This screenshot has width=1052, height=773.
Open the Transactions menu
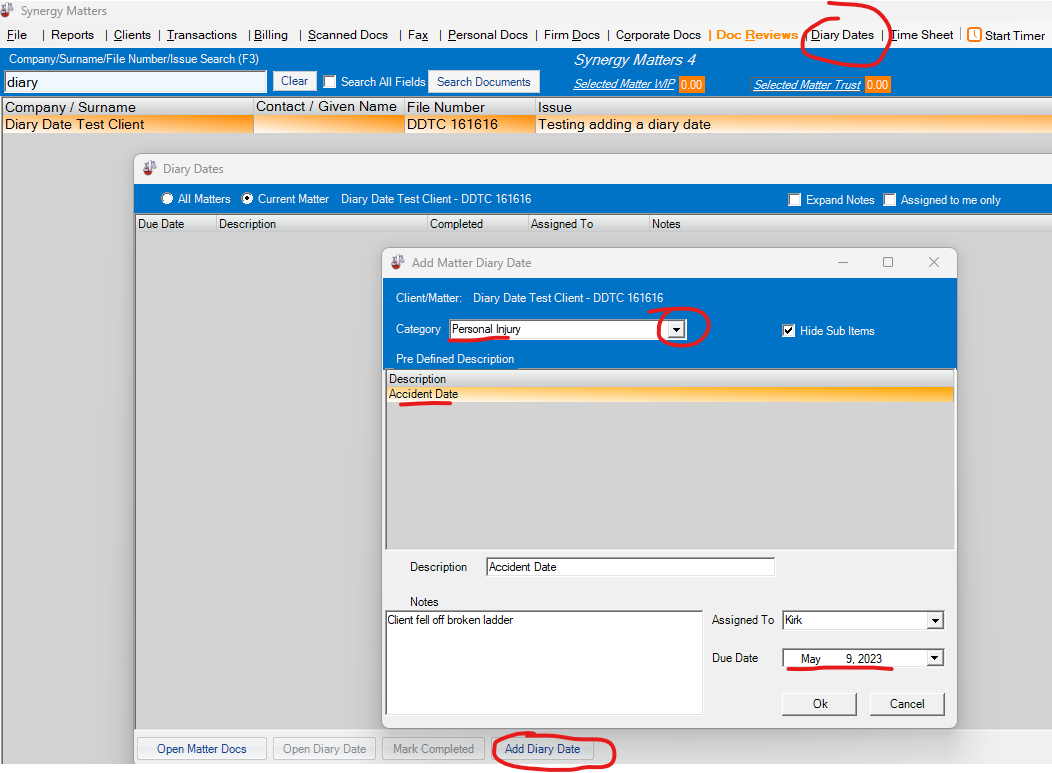pyautogui.click(x=202, y=35)
